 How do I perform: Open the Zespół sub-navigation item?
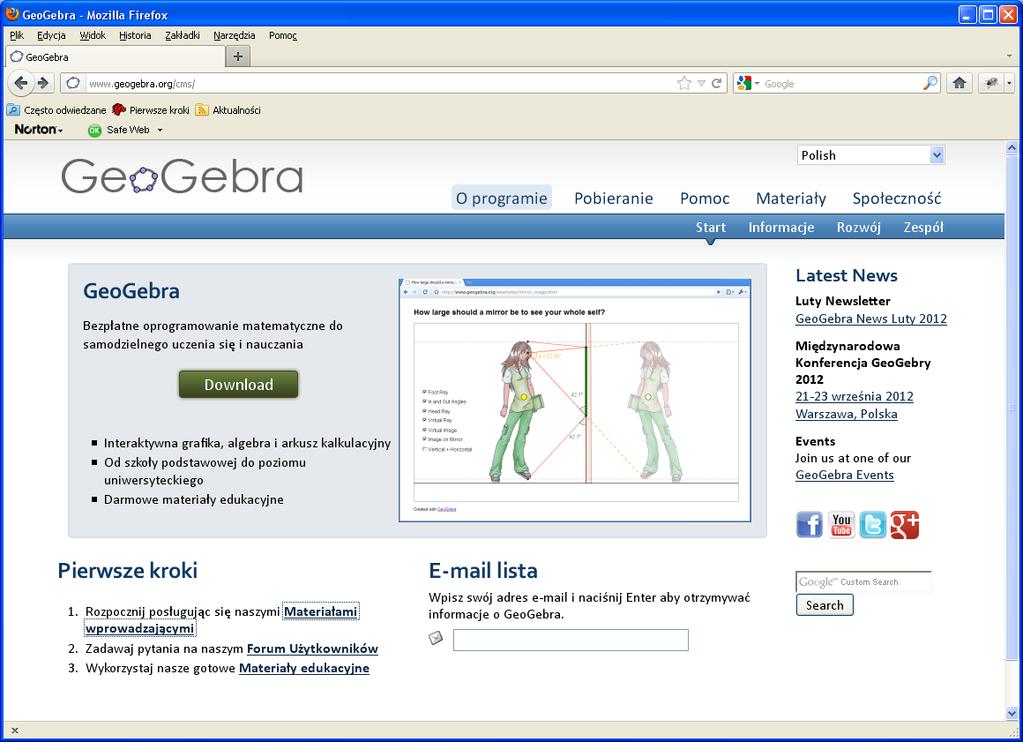[x=923, y=227]
